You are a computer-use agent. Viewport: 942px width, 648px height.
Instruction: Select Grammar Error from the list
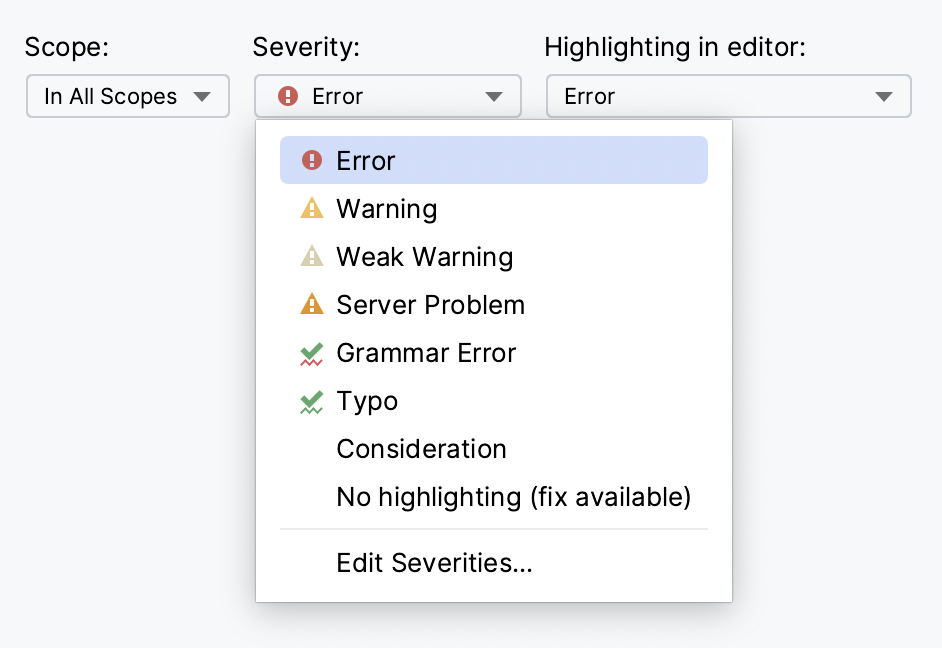coord(427,352)
